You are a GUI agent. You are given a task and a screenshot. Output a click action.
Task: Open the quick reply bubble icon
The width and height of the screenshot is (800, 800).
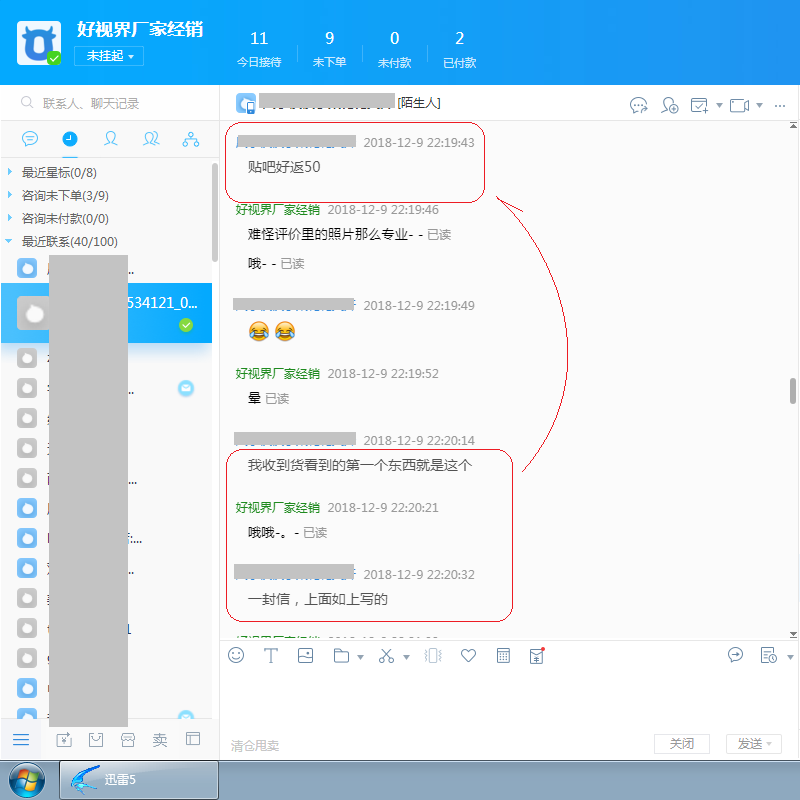tap(735, 655)
